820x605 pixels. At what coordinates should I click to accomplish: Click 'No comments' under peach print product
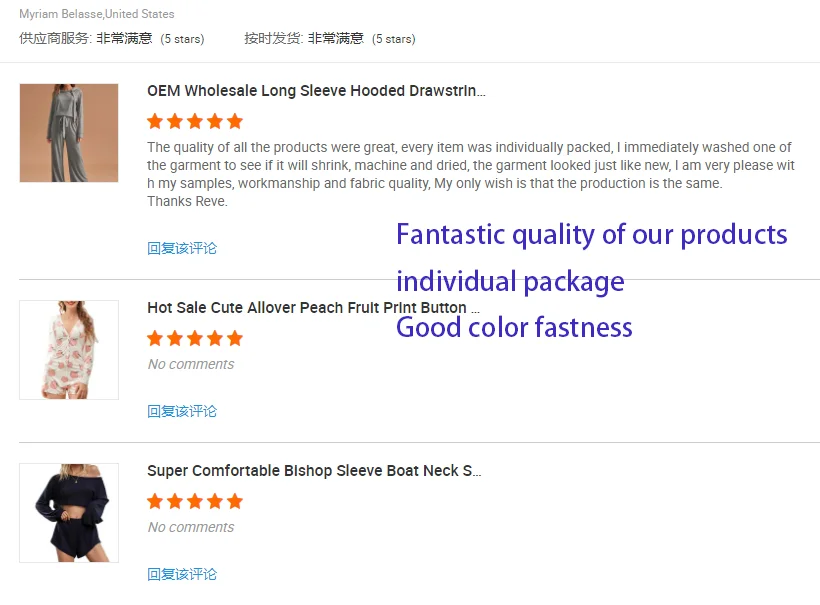tap(191, 364)
